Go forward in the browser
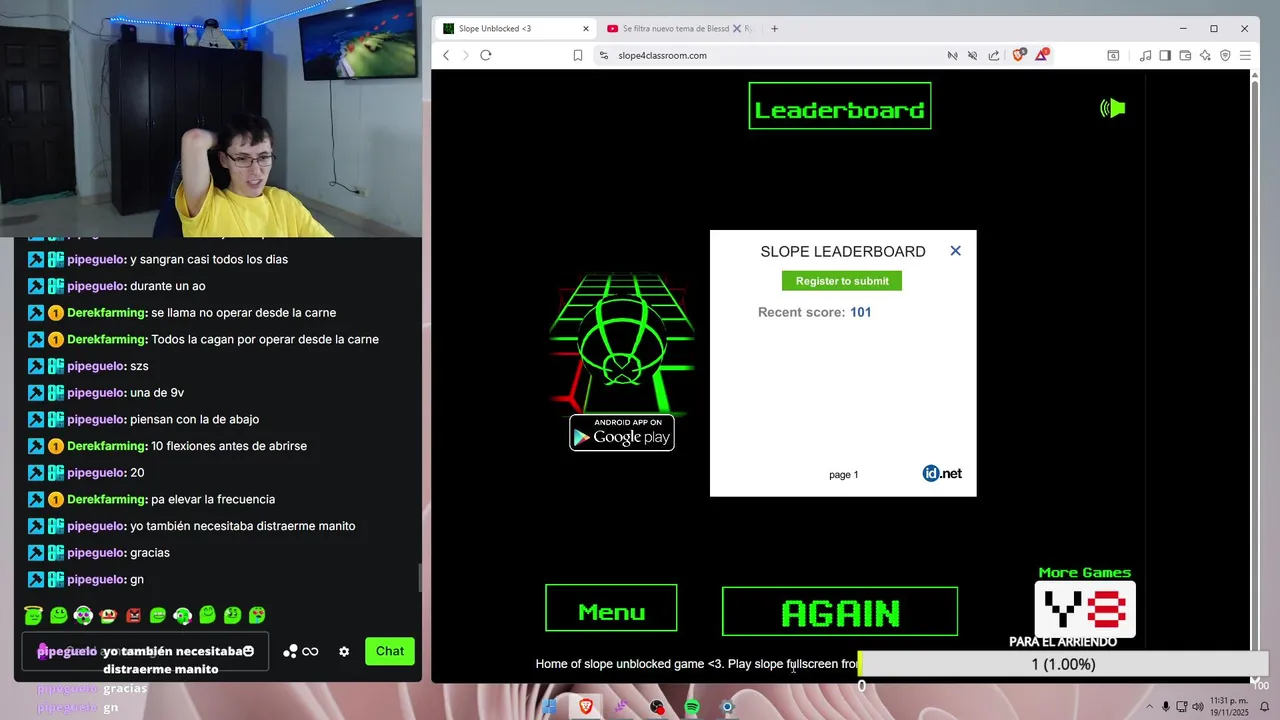 tap(465, 55)
